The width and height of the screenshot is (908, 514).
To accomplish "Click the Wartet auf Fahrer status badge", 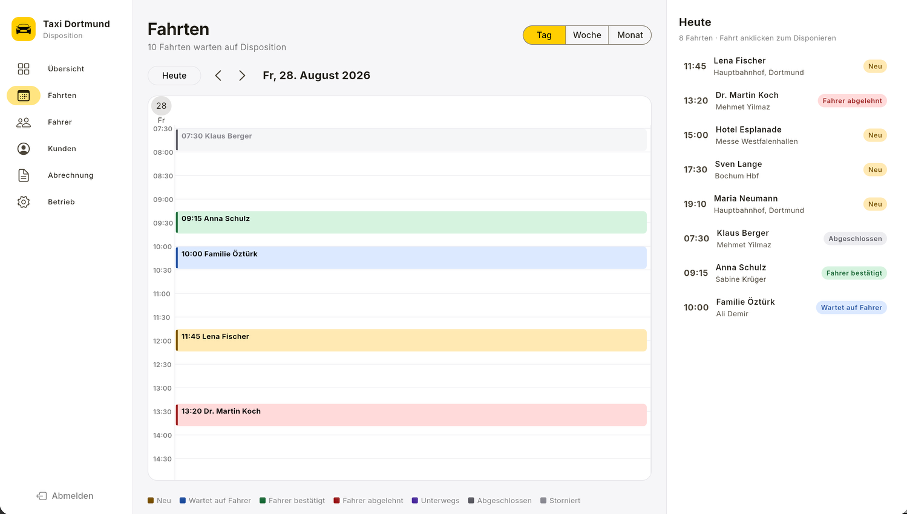I will coord(851,307).
